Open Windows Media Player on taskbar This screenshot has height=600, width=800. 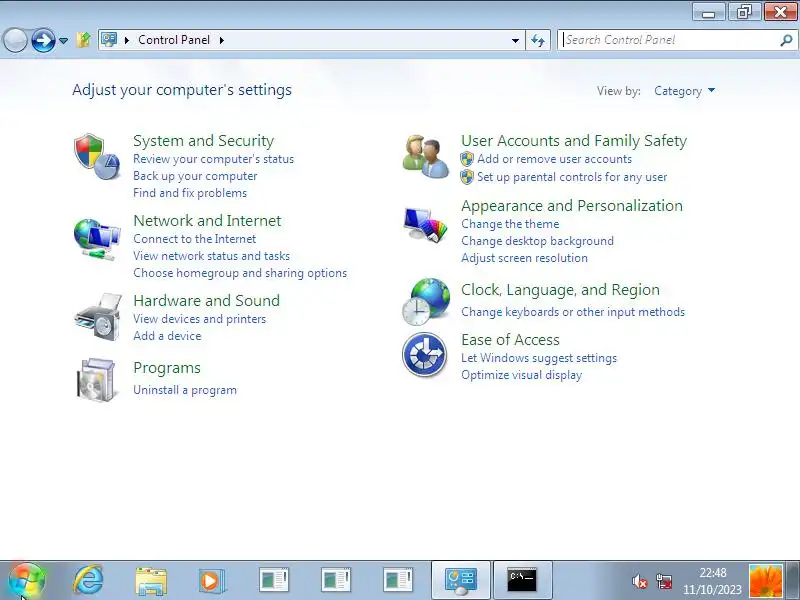click(x=211, y=581)
